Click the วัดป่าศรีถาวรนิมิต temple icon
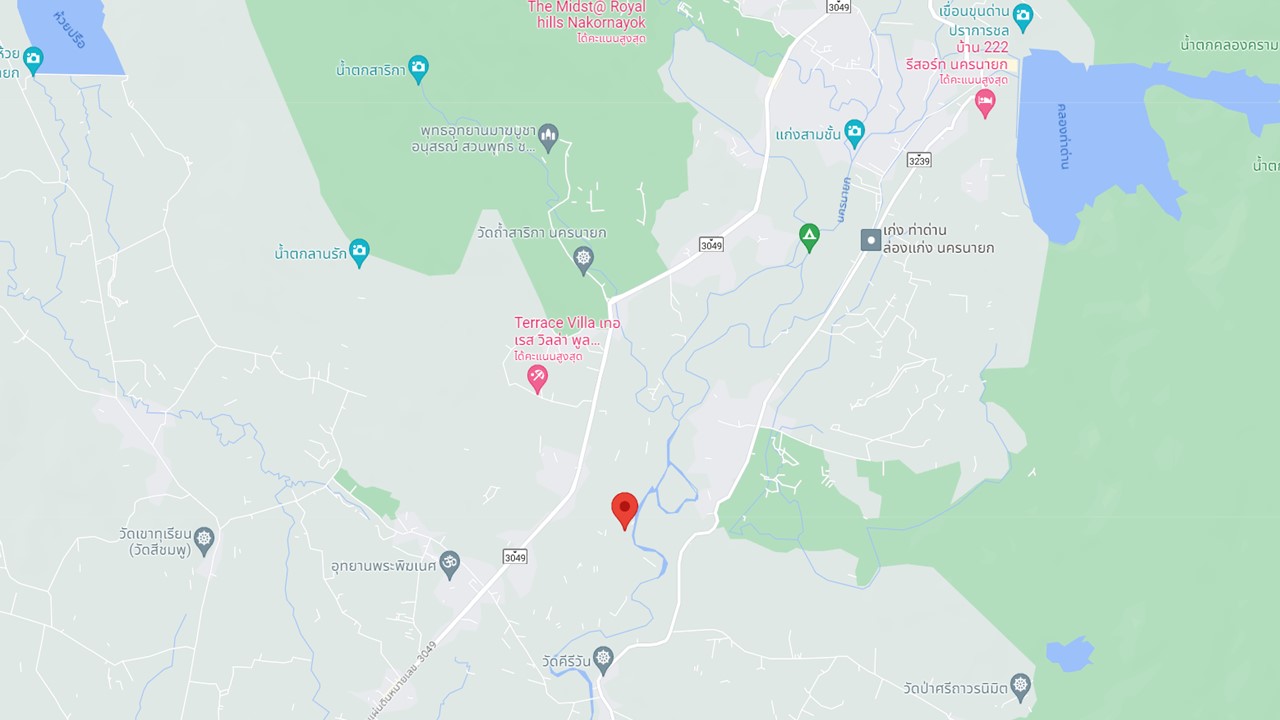The height and width of the screenshot is (720, 1280). click(1020, 686)
